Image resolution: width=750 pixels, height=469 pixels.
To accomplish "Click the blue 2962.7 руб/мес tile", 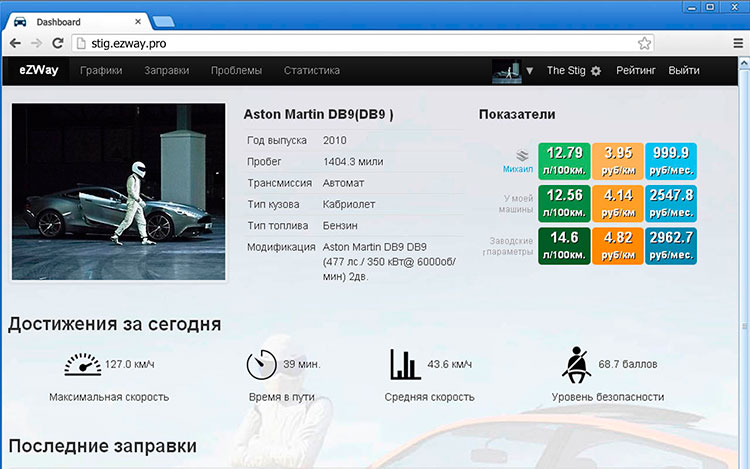I will point(671,246).
